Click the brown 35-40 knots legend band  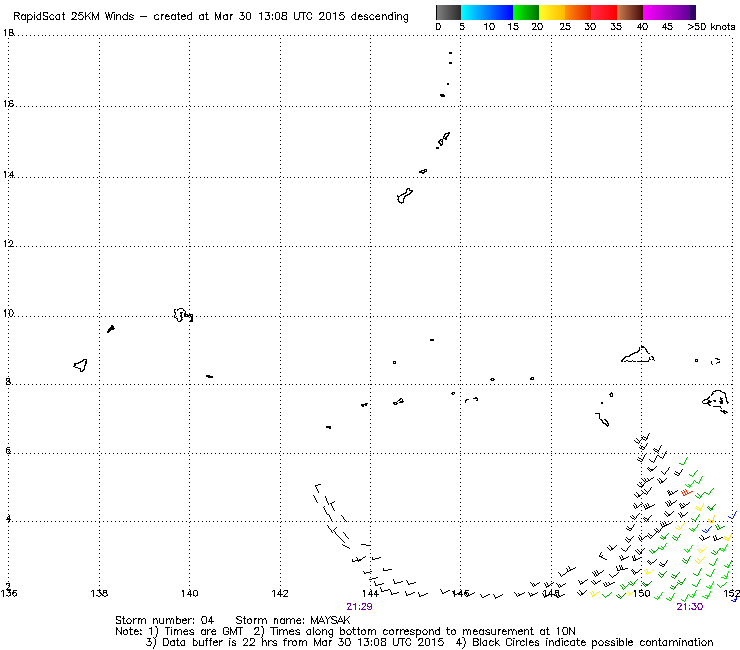(x=630, y=12)
